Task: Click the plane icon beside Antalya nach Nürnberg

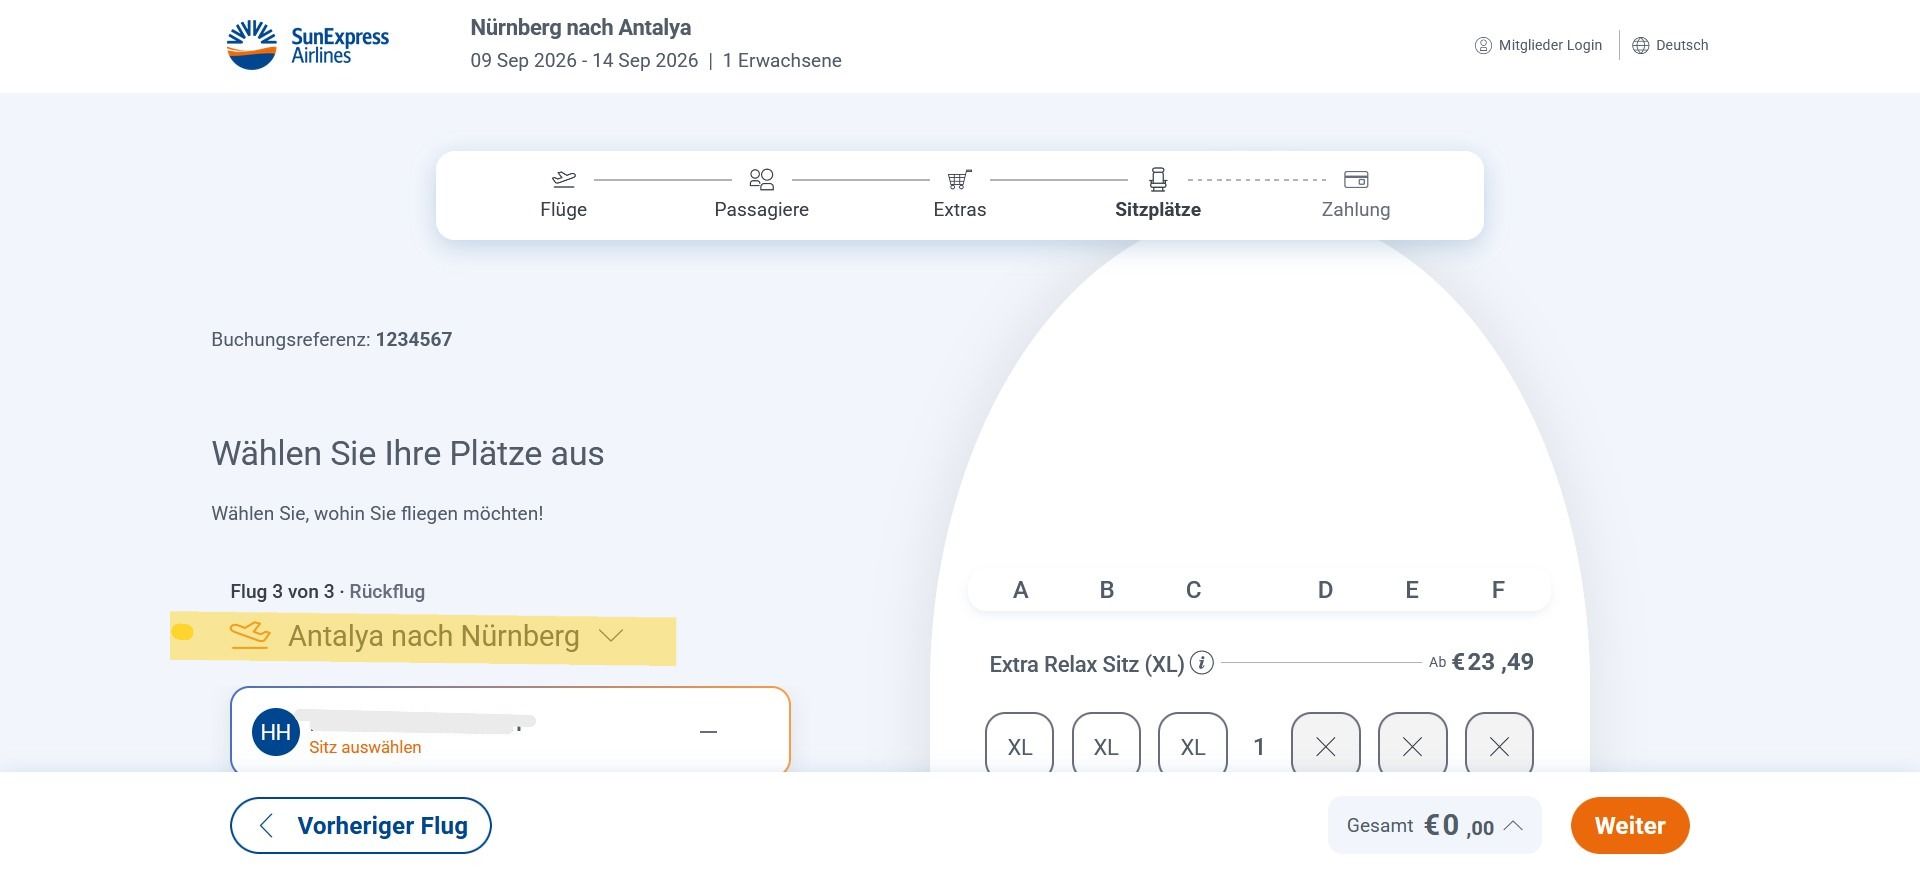Action: (250, 636)
